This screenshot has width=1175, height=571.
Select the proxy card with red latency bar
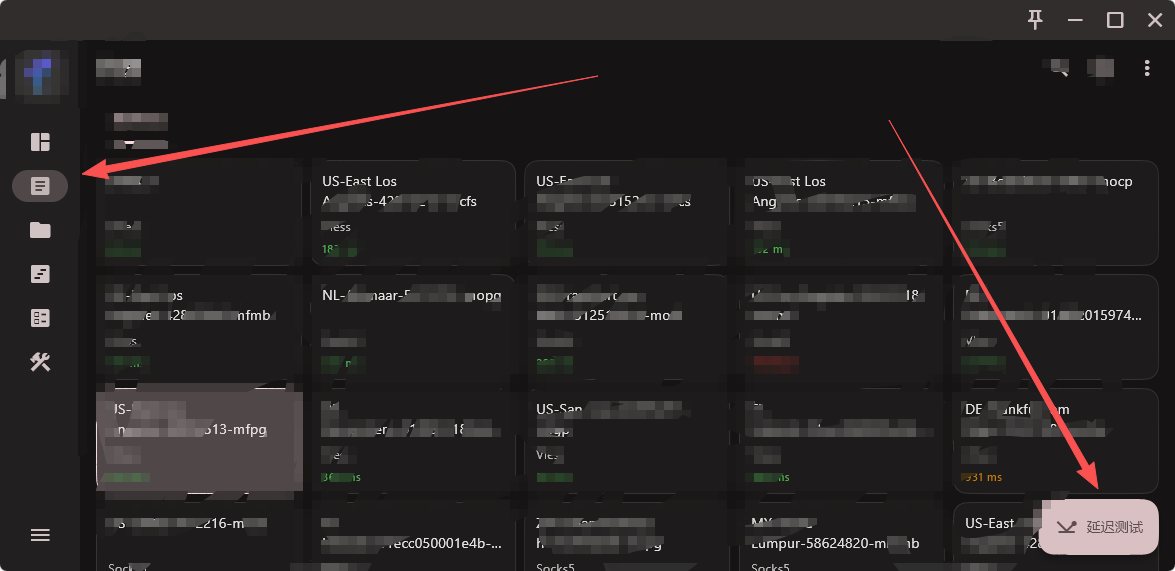point(842,327)
